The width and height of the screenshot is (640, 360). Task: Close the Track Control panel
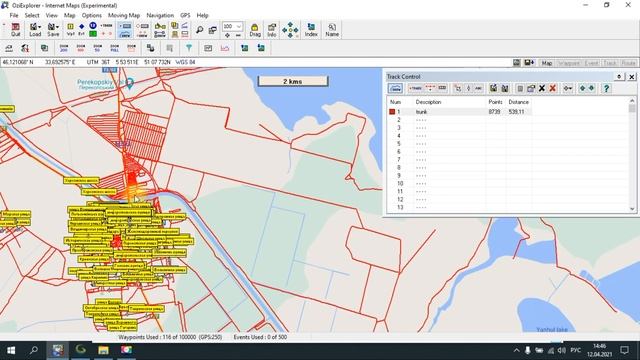pyautogui.click(x=631, y=77)
